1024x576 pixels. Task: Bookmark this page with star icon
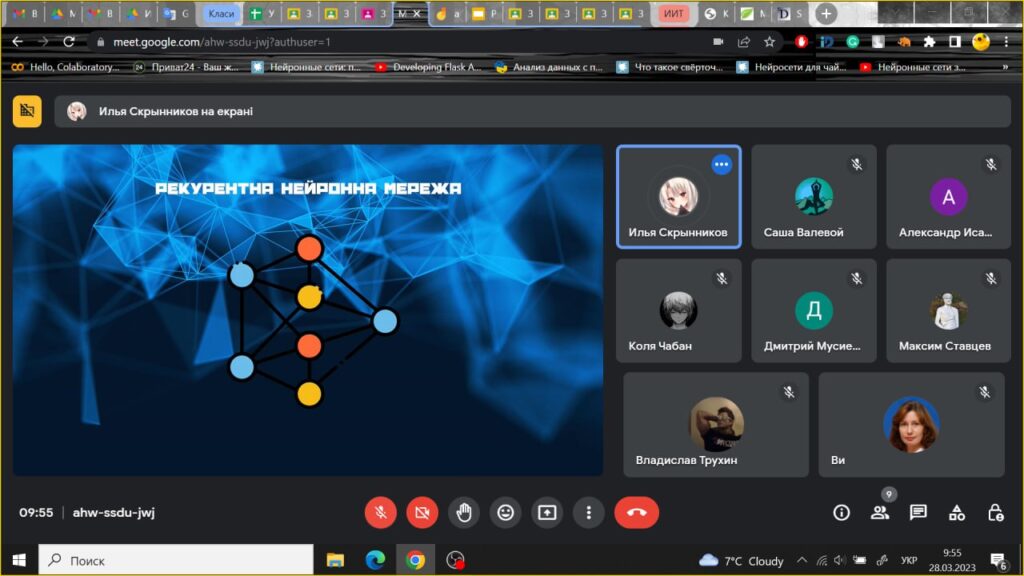(769, 42)
